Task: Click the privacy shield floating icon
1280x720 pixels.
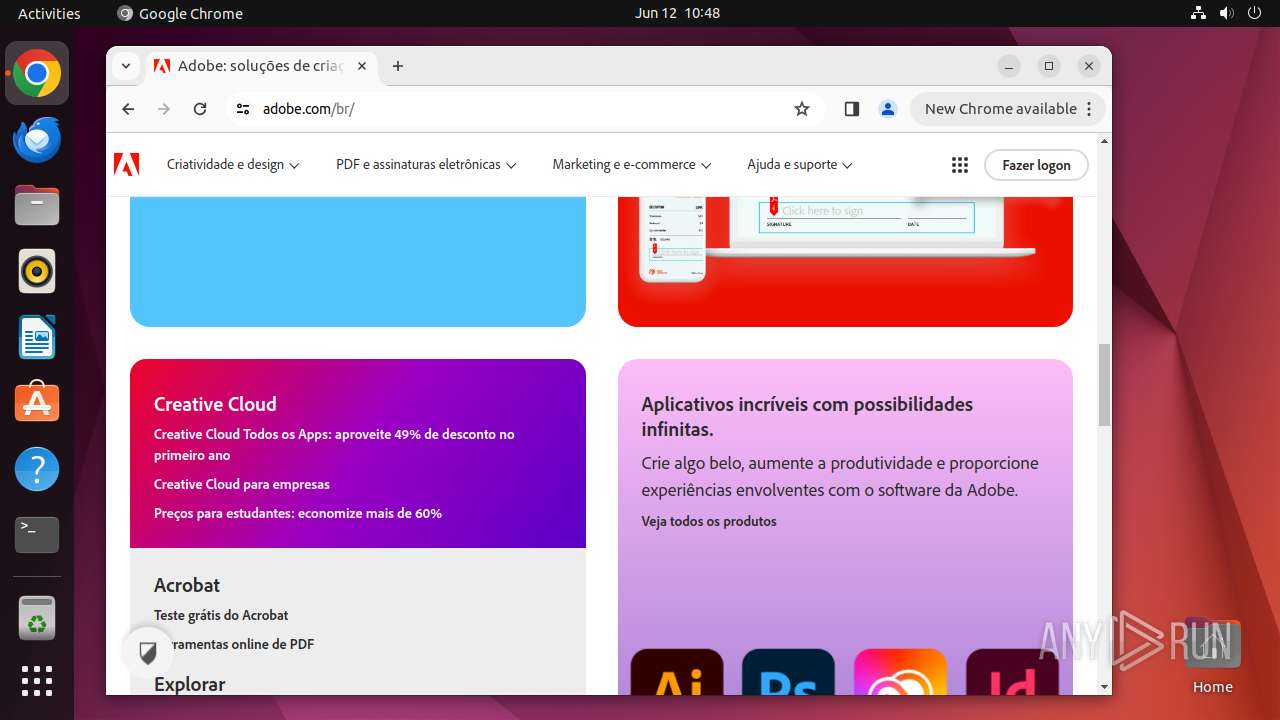Action: [x=148, y=654]
